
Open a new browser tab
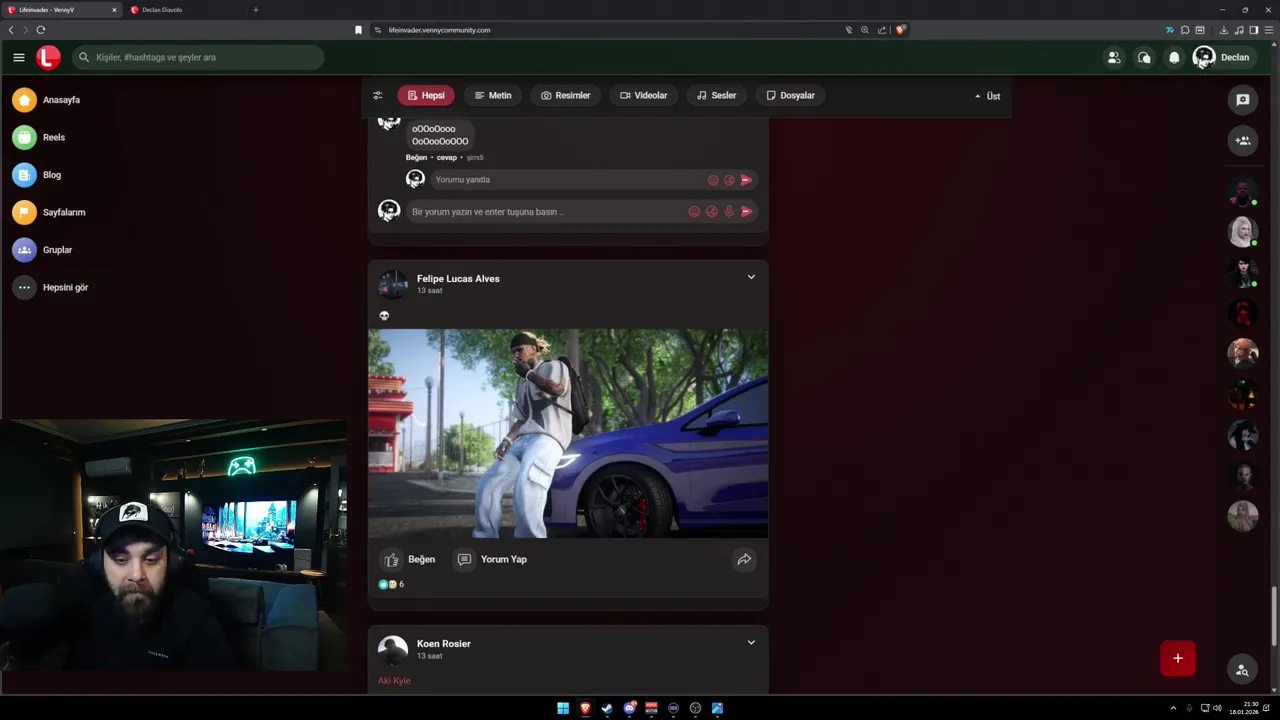[x=255, y=10]
